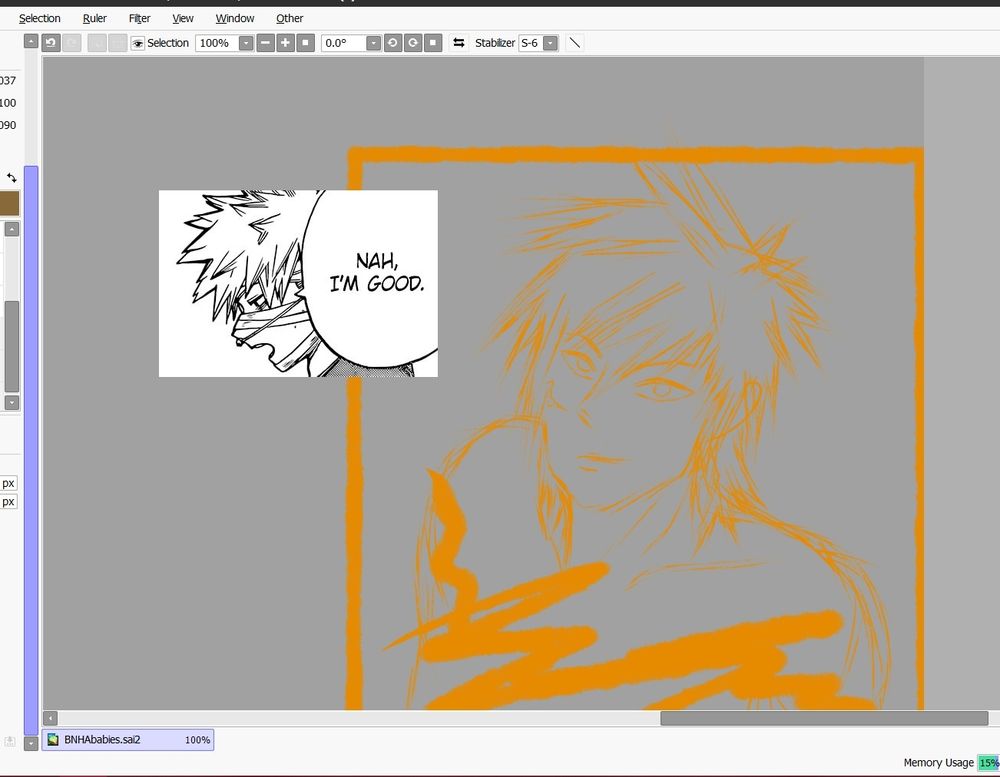Image resolution: width=1000 pixels, height=777 pixels.
Task: Reset zoom with square button
Action: pos(305,43)
